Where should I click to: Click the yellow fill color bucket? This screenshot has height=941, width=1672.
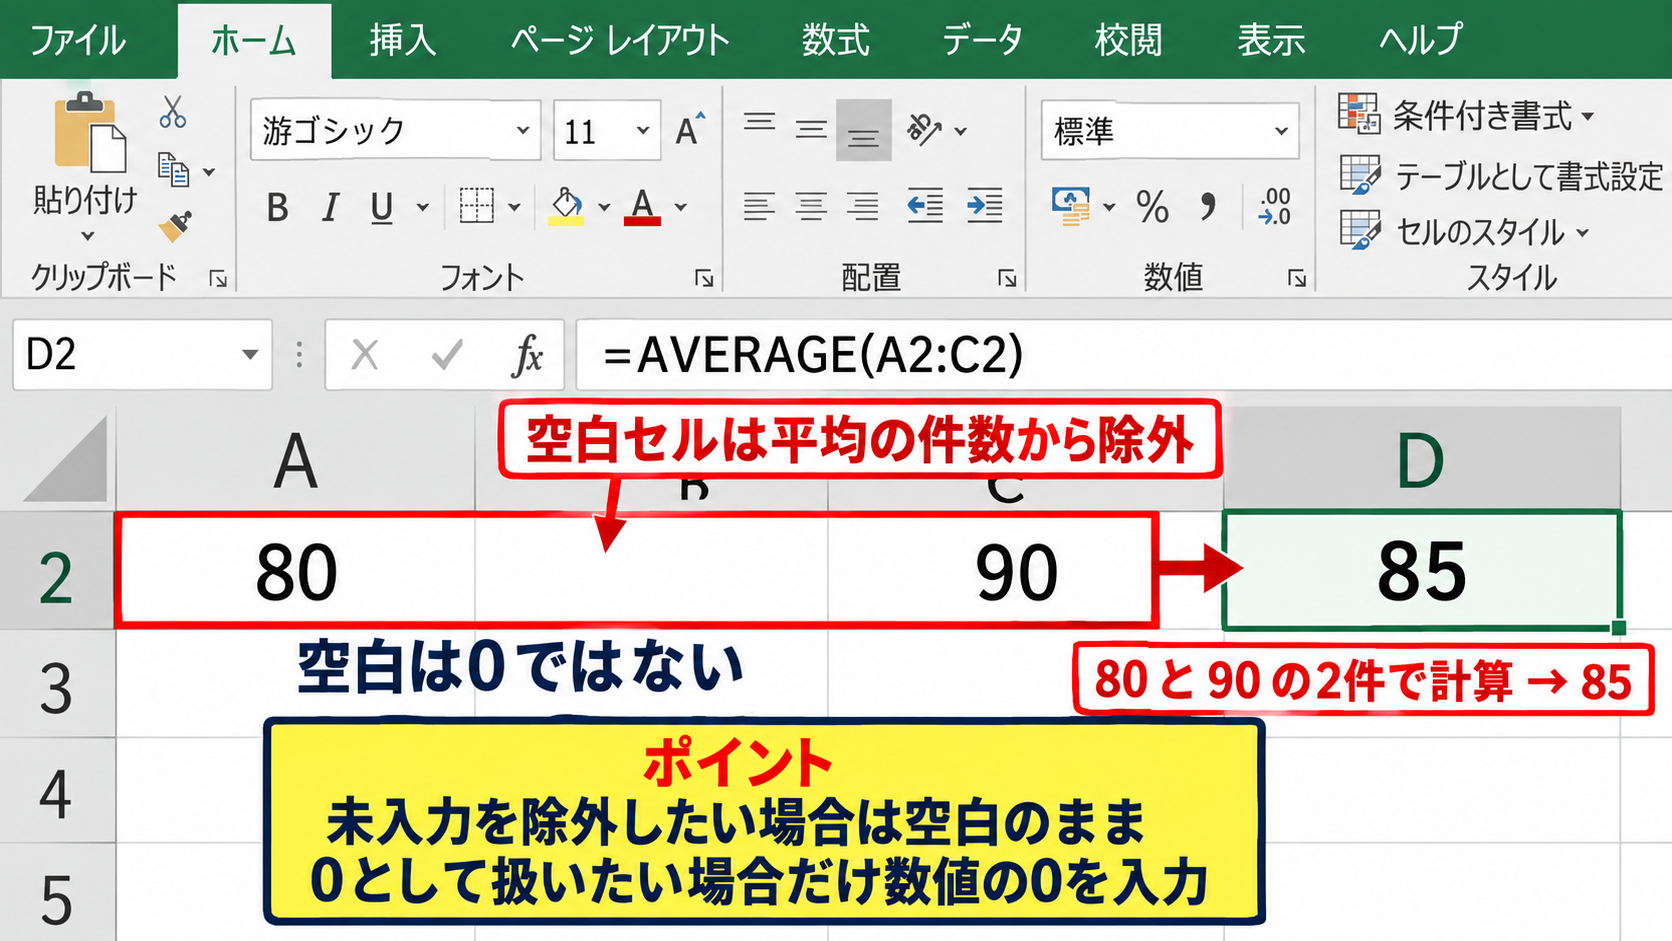[566, 206]
